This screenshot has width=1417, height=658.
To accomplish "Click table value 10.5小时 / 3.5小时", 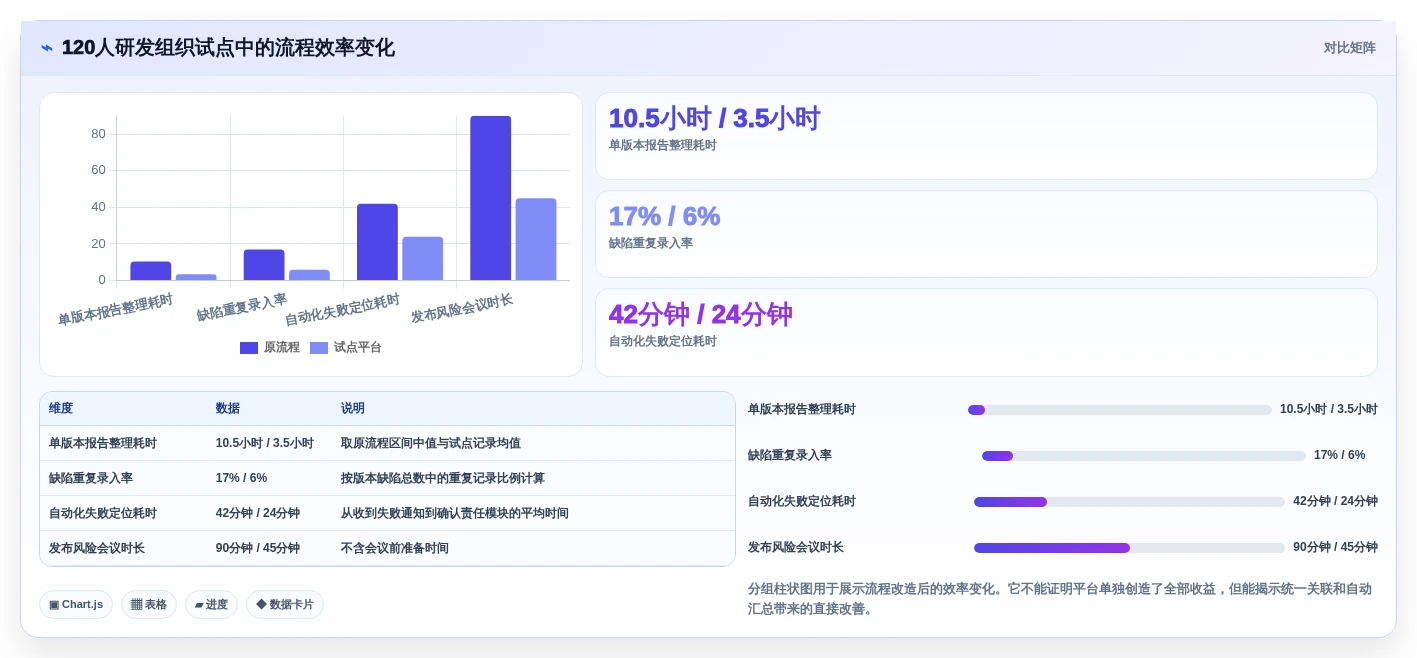I will click(x=265, y=443).
